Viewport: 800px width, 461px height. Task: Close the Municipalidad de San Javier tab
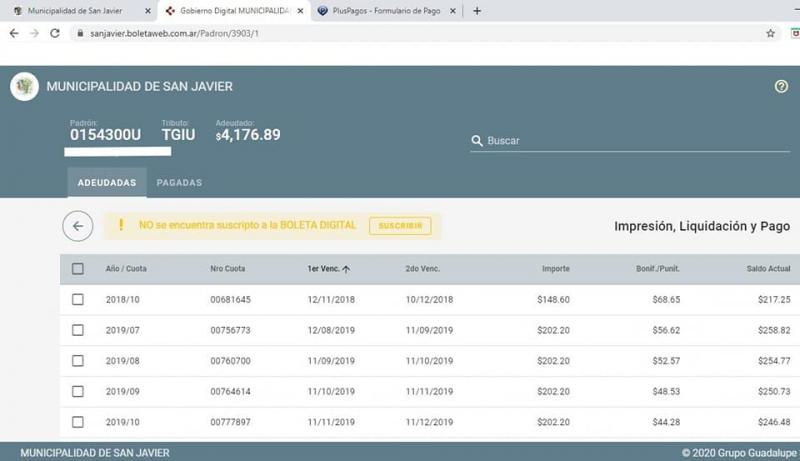(x=148, y=11)
